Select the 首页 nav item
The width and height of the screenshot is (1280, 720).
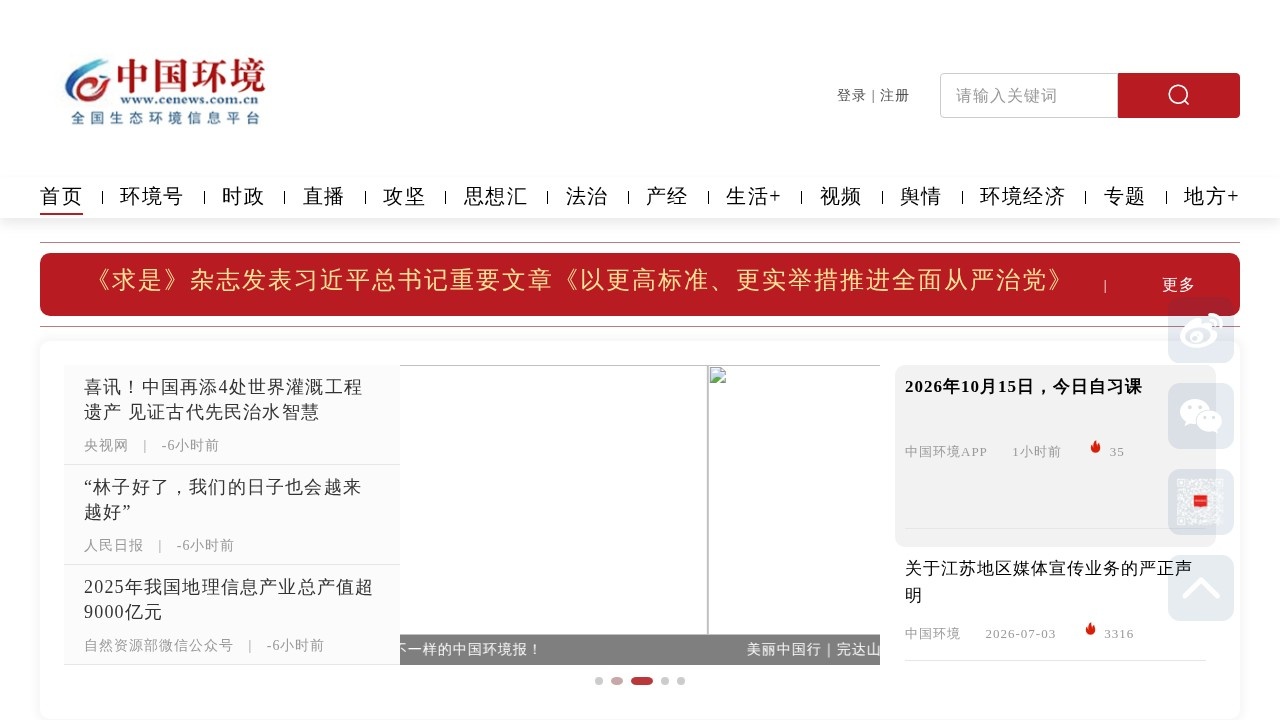pos(61,197)
